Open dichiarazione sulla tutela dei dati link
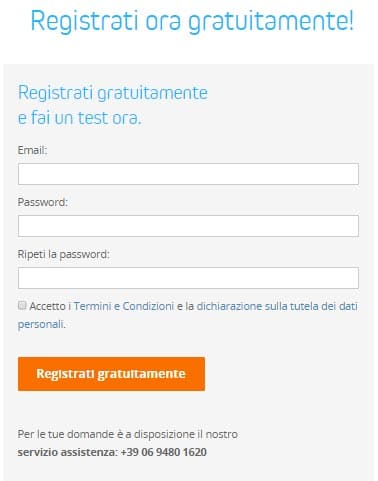 [x=277, y=306]
